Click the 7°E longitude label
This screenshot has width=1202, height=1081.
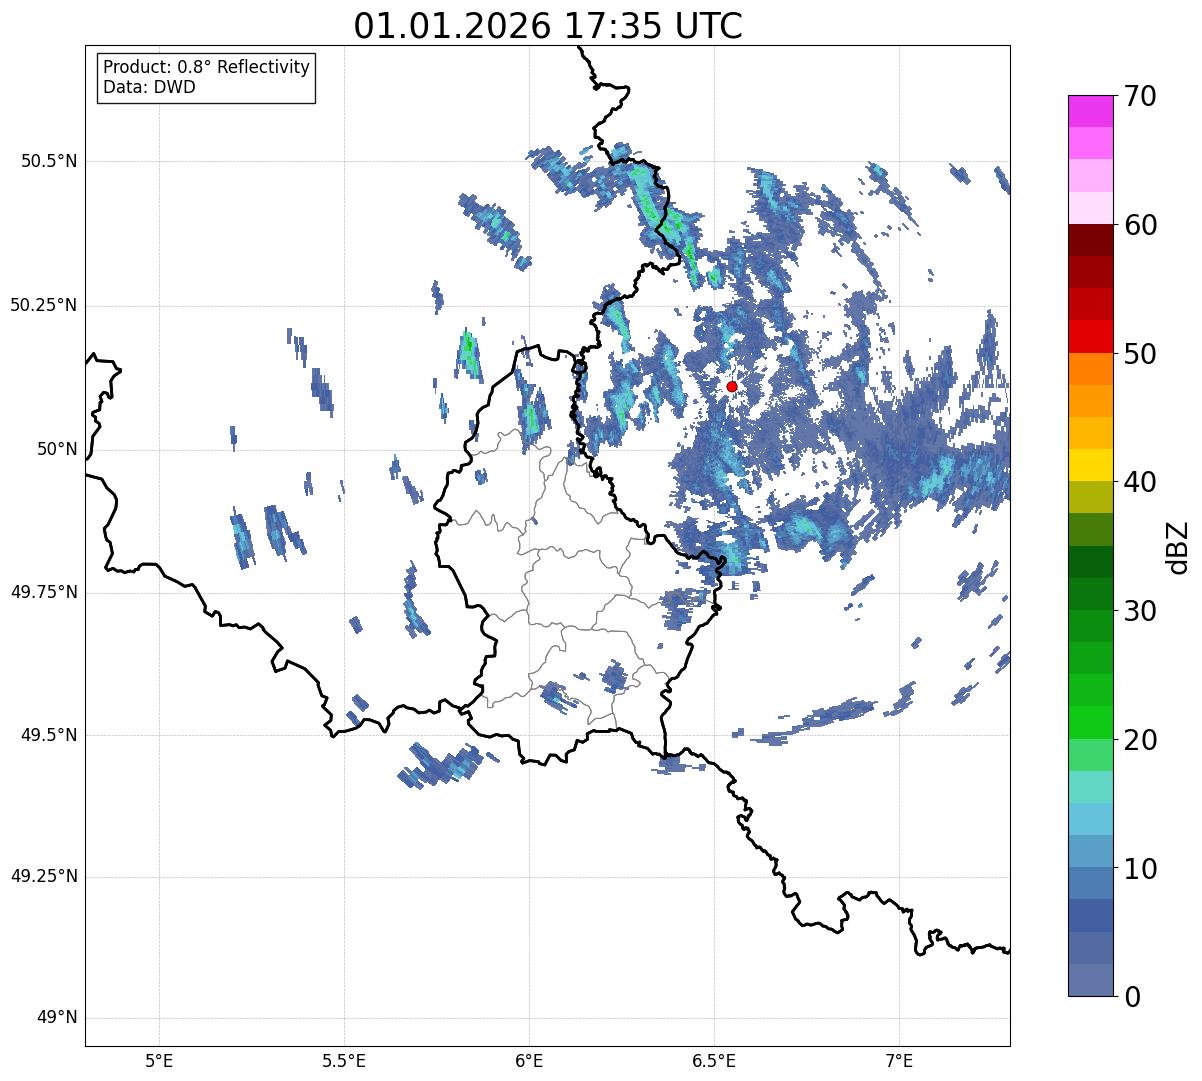[899, 1060]
